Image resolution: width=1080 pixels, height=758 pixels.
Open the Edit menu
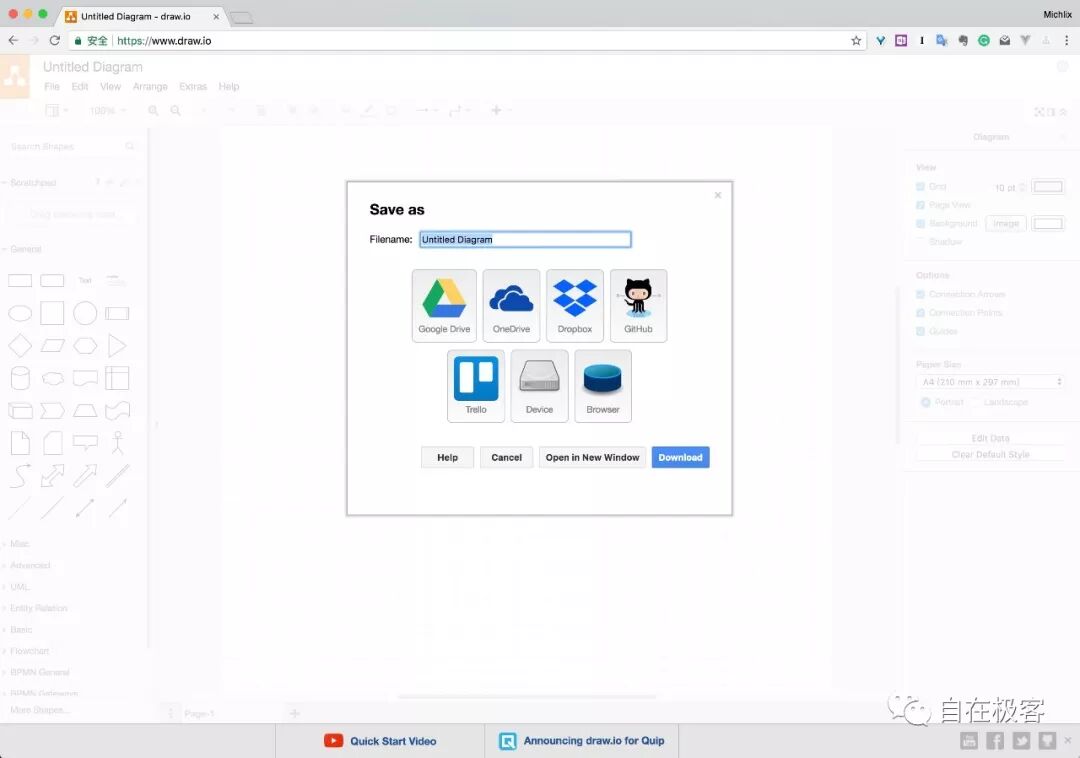pos(80,87)
